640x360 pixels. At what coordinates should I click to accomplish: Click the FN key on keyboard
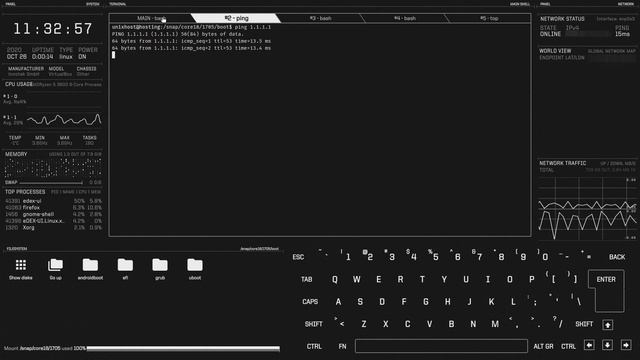point(342,346)
